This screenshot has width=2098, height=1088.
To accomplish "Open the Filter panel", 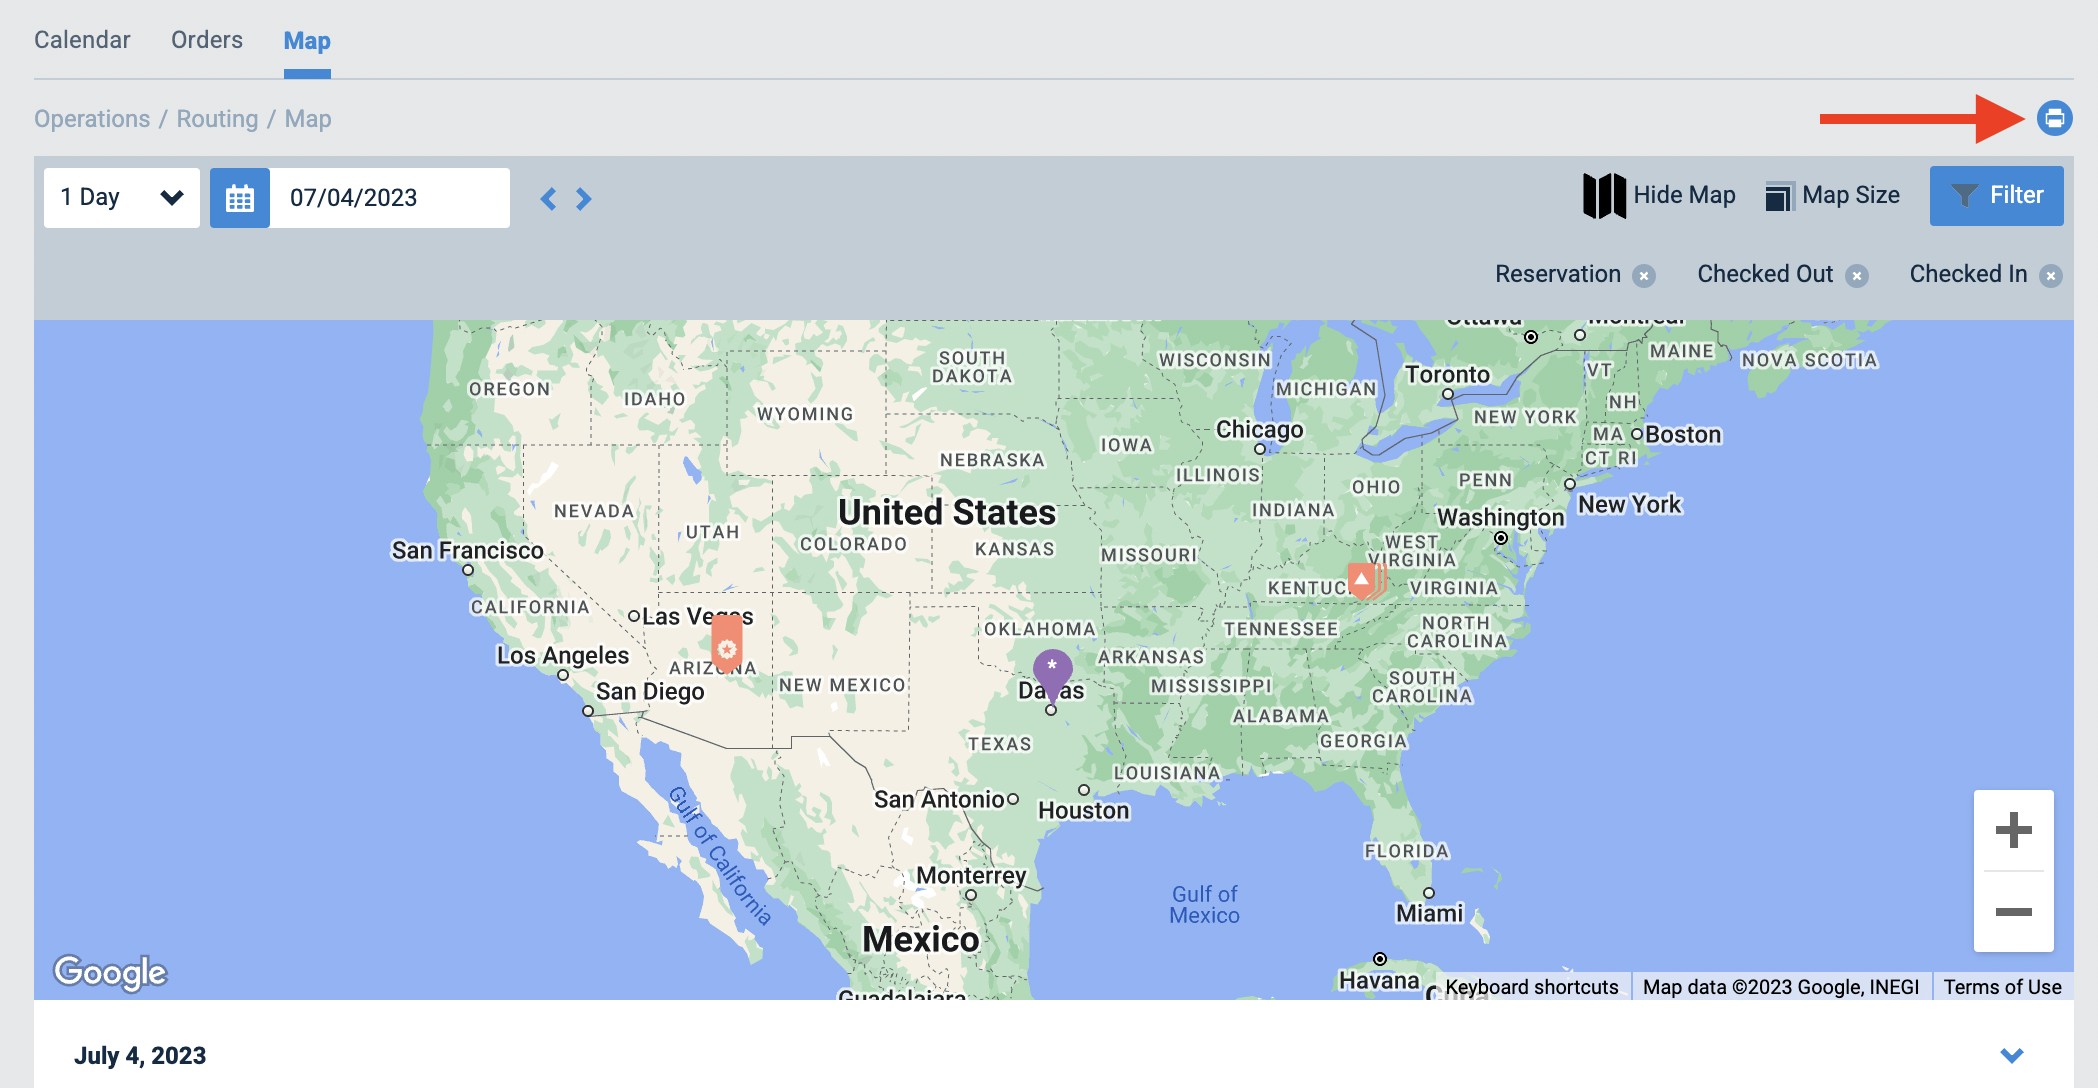I will [x=1996, y=195].
